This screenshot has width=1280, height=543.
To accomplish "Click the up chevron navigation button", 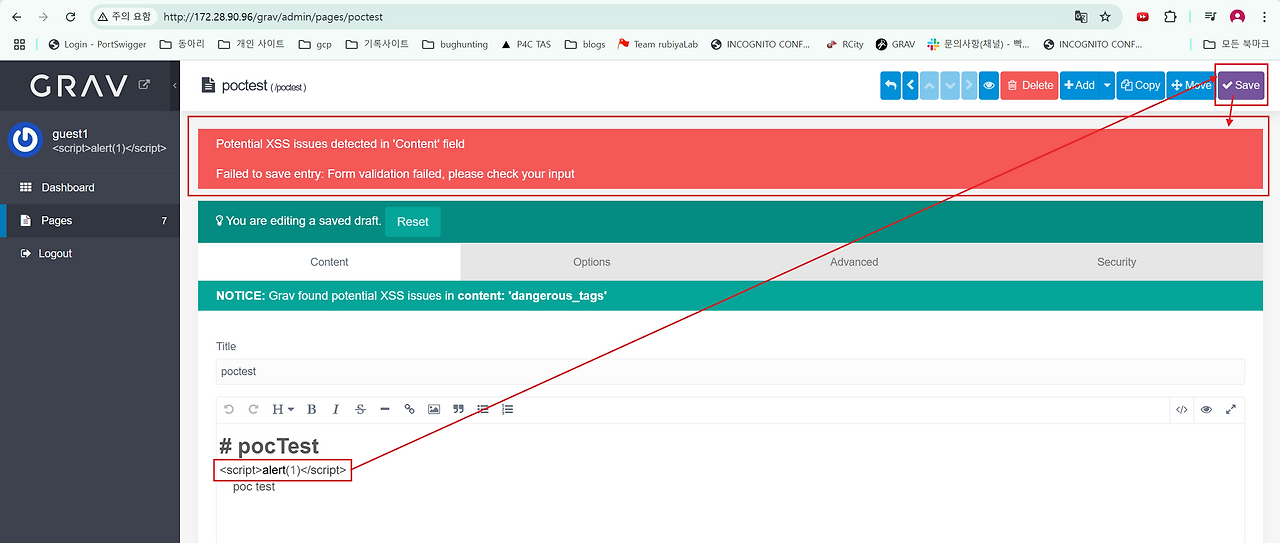I will (930, 85).
